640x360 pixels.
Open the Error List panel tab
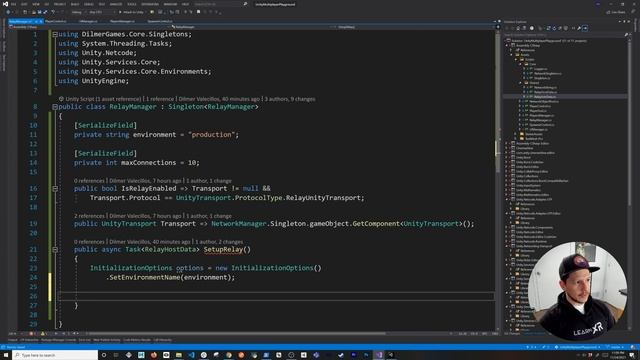pos(84,340)
